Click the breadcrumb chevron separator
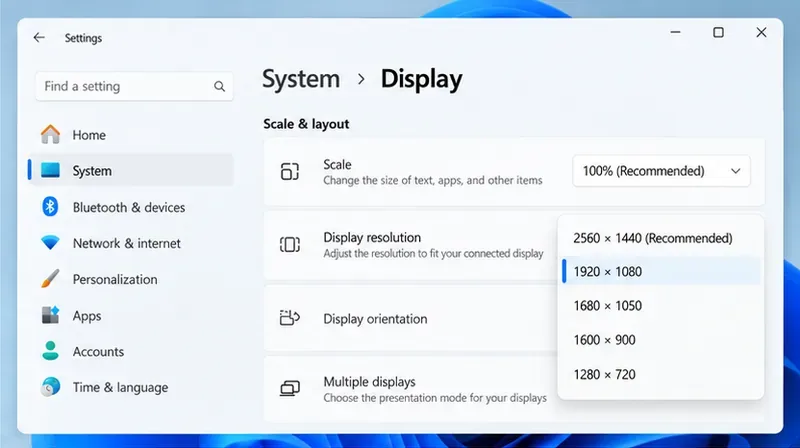The width and height of the screenshot is (800, 448). click(361, 79)
